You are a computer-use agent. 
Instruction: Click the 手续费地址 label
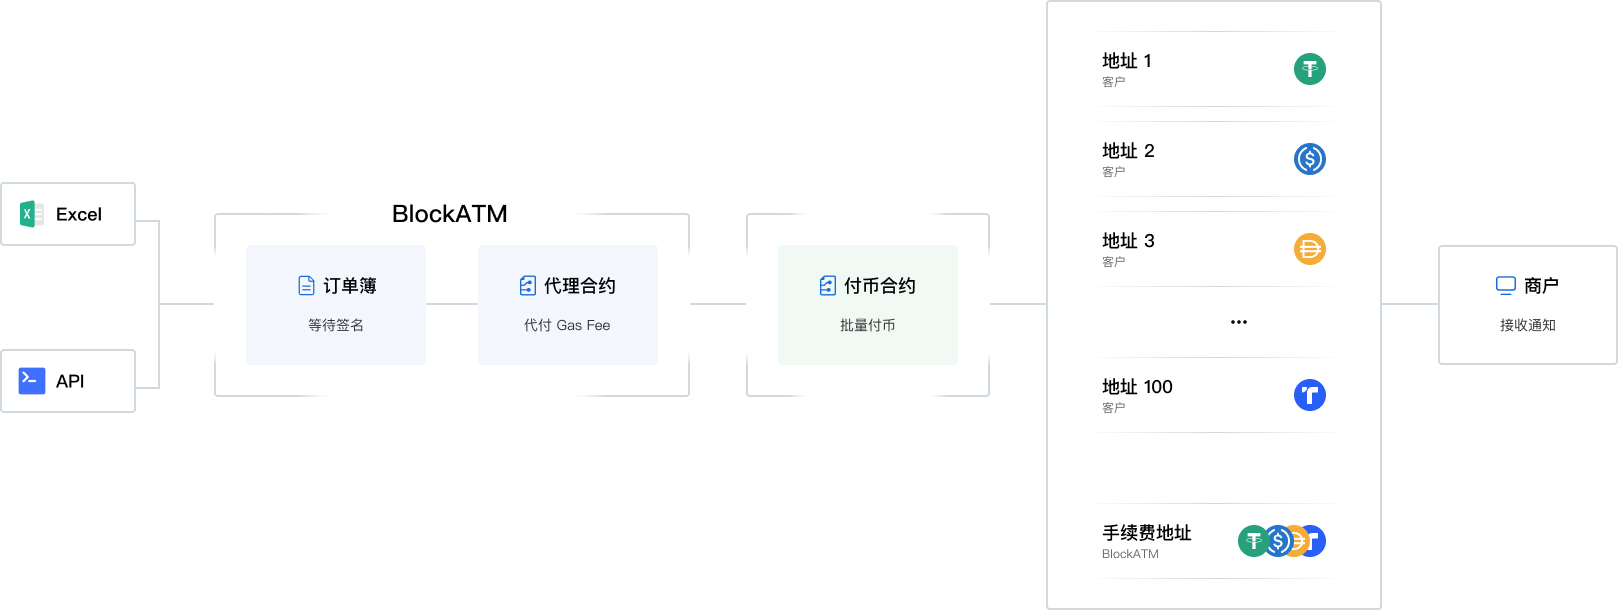1147,533
